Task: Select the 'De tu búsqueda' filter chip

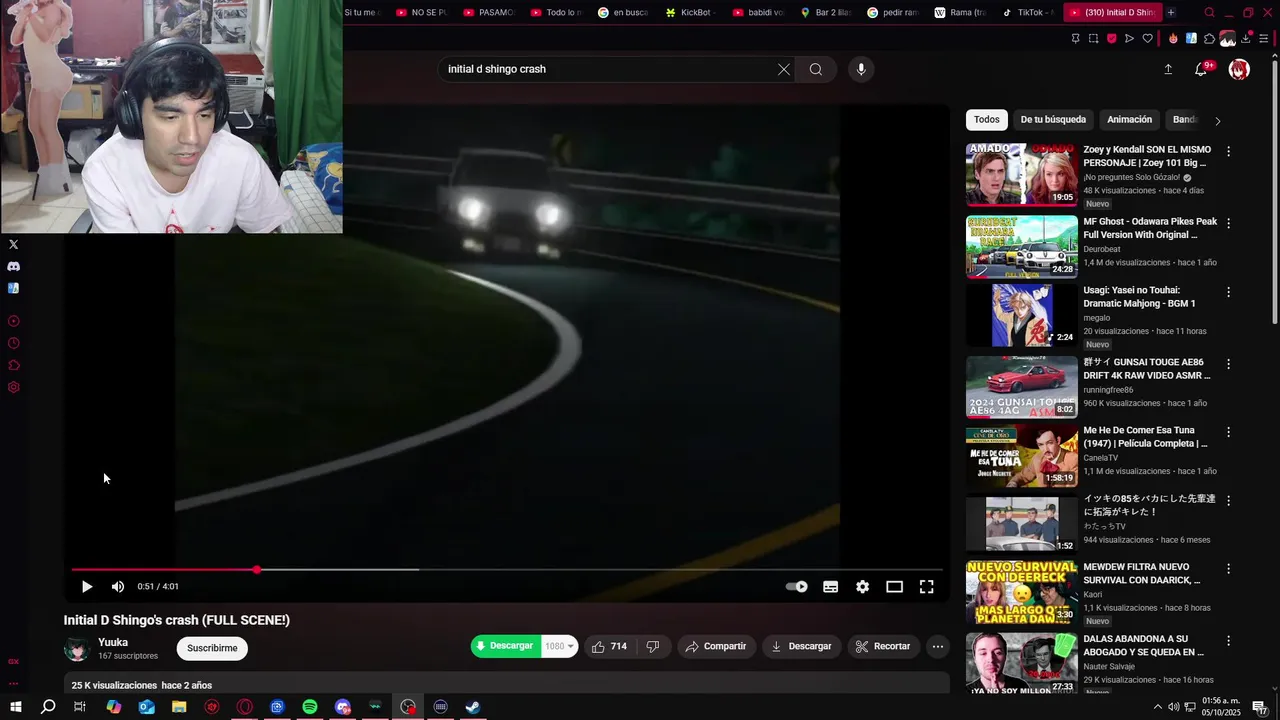Action: (x=1053, y=120)
